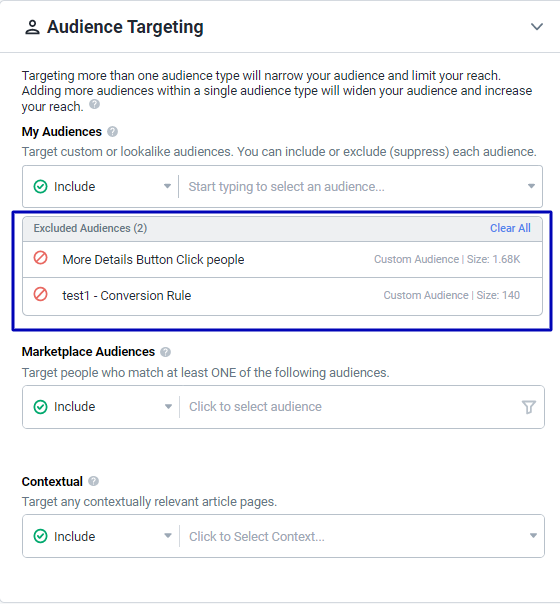560x604 pixels.
Task: Select the More Details Button Click people row
Action: pyautogui.click(x=282, y=260)
